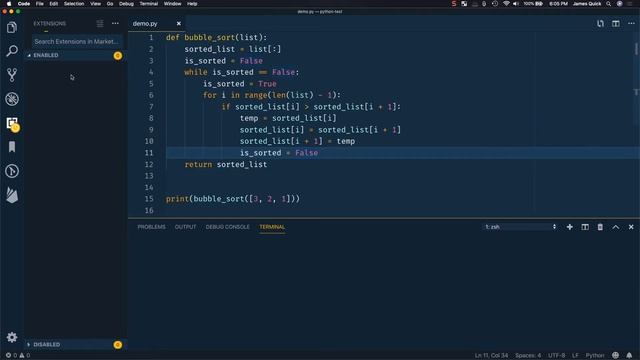The height and width of the screenshot is (360, 640).
Task: Click 'while is_sorted == False:' line
Action: point(242,72)
